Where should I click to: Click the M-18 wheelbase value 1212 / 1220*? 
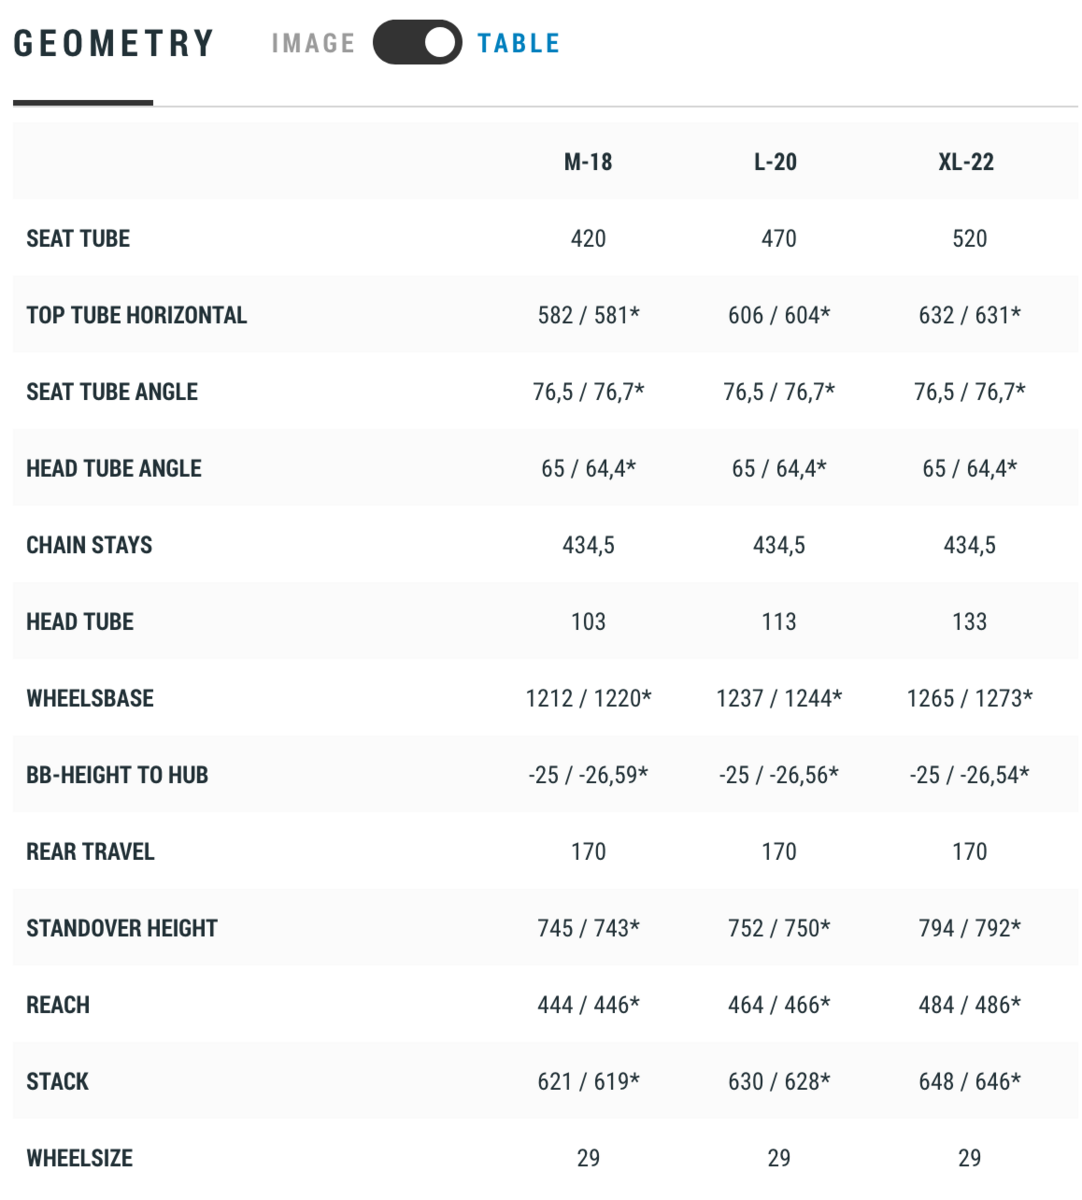pyautogui.click(x=588, y=699)
